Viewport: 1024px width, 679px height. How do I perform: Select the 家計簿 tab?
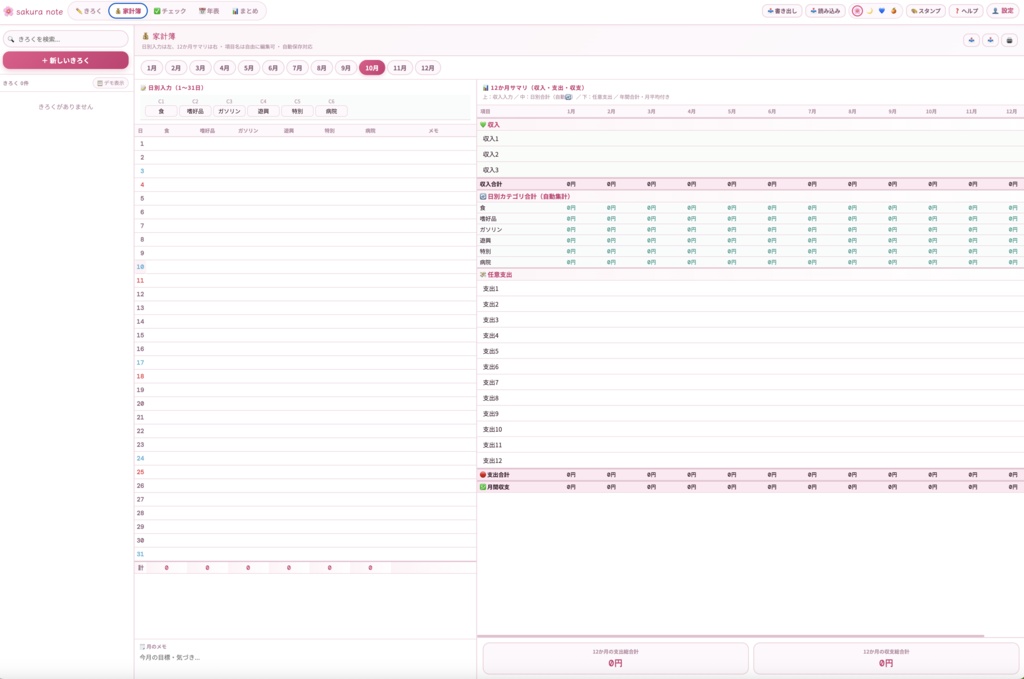[x=128, y=11]
